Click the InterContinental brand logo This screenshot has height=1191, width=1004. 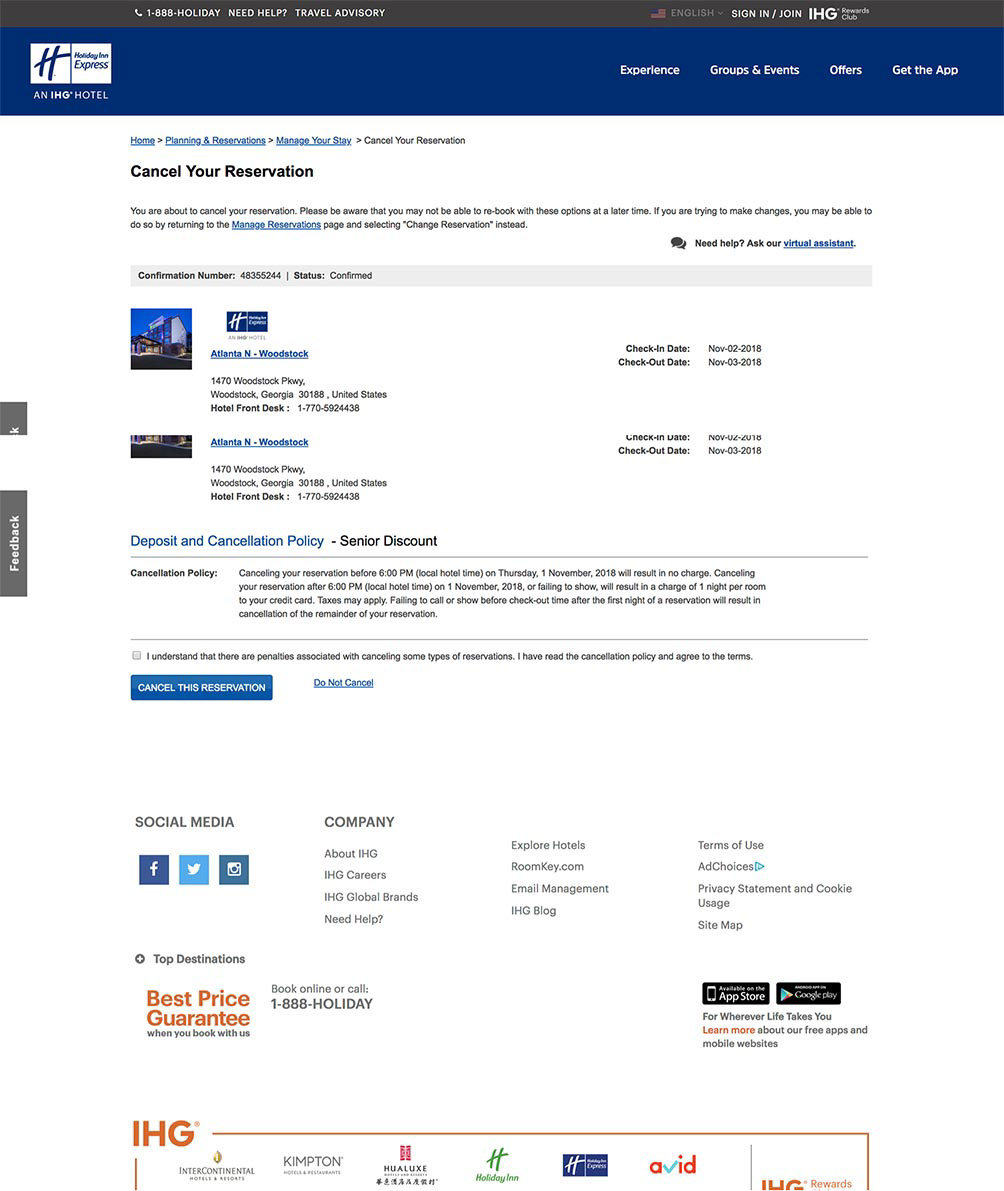(217, 1167)
